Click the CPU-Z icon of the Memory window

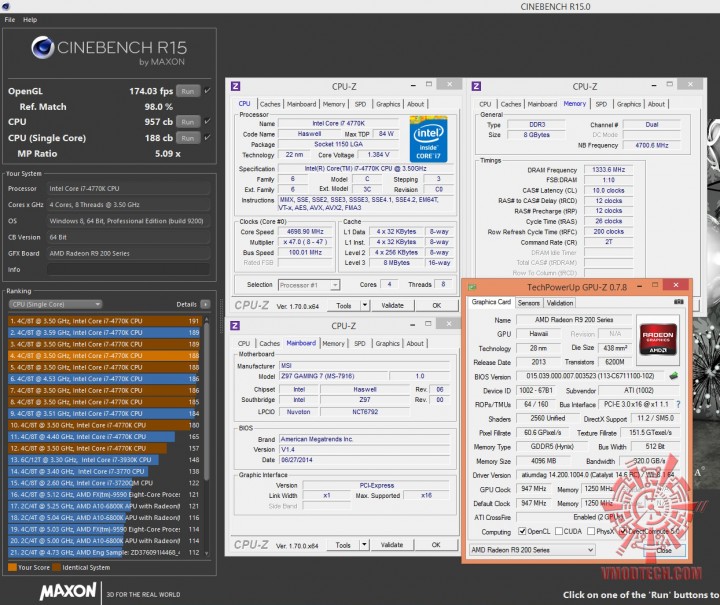tap(476, 86)
